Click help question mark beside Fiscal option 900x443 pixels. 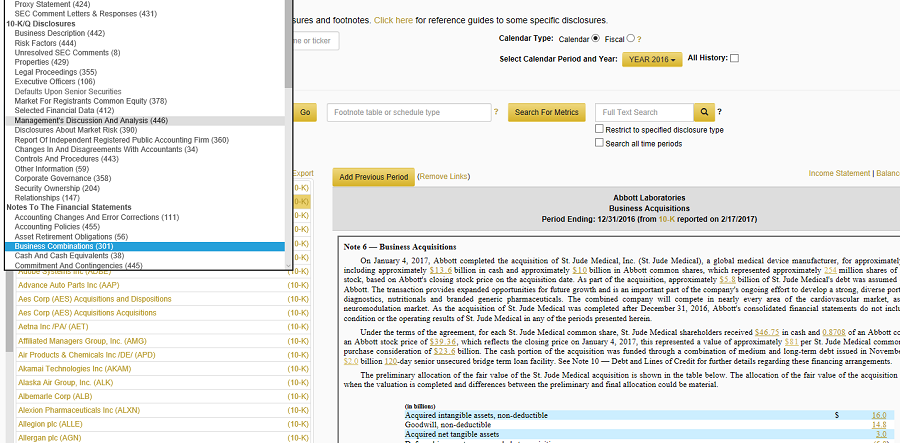(x=638, y=39)
